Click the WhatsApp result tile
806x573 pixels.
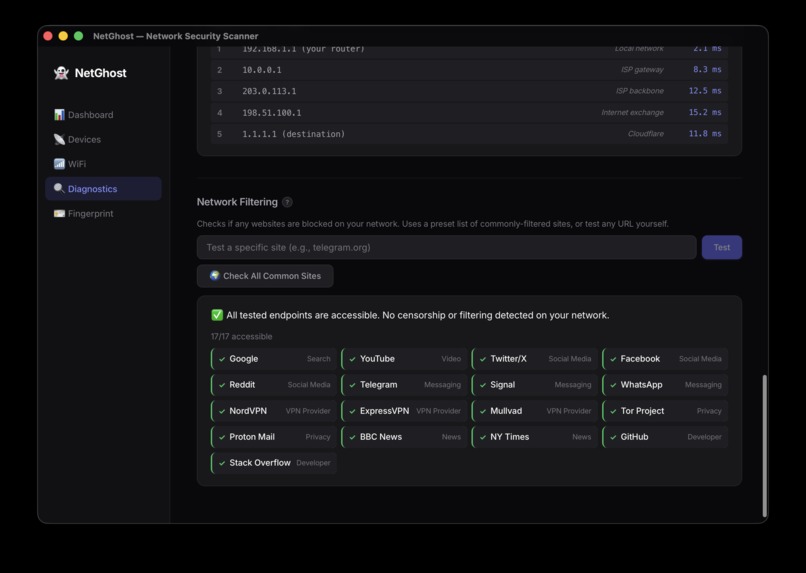coord(665,384)
